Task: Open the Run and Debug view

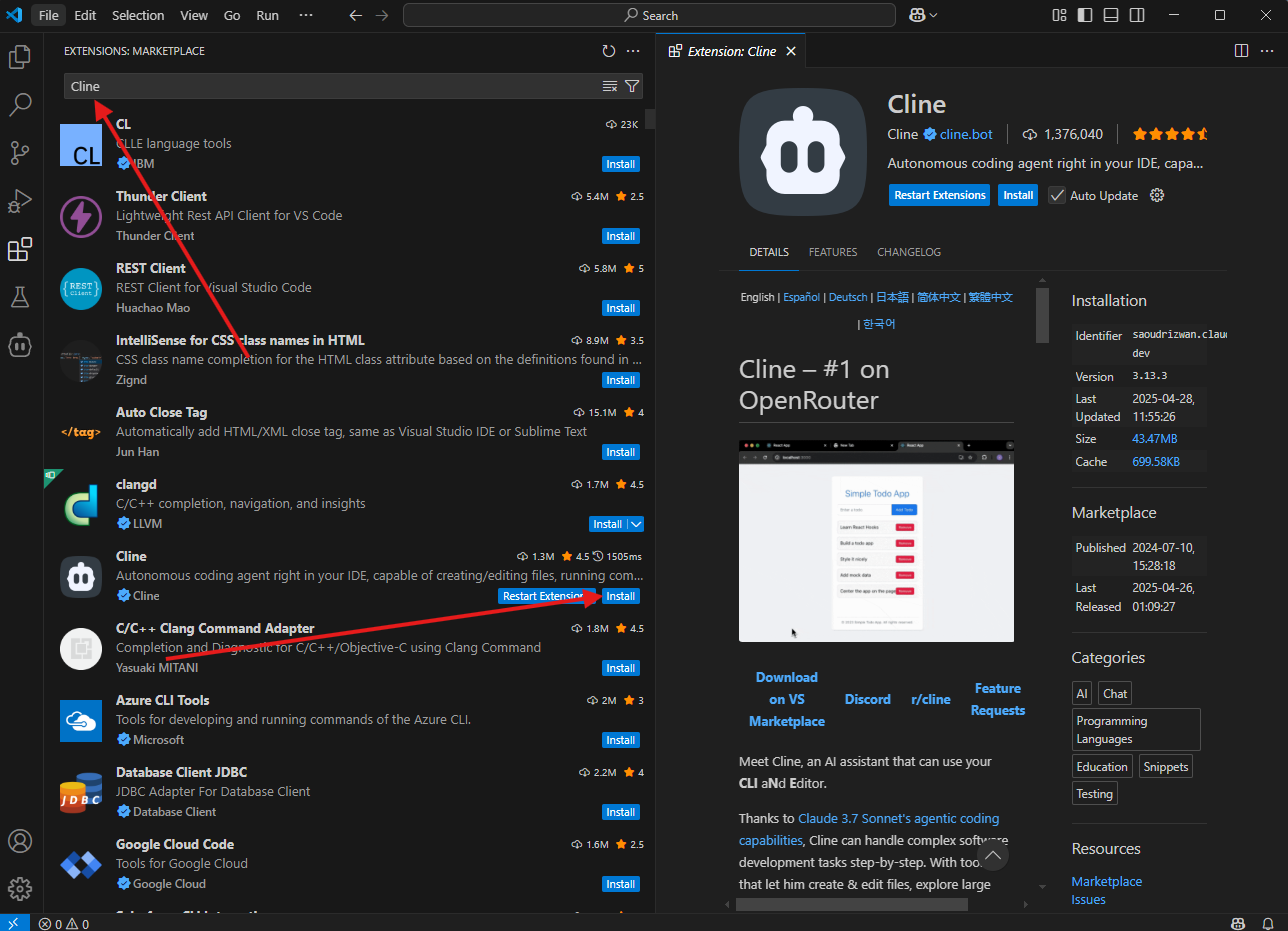Action: point(20,201)
